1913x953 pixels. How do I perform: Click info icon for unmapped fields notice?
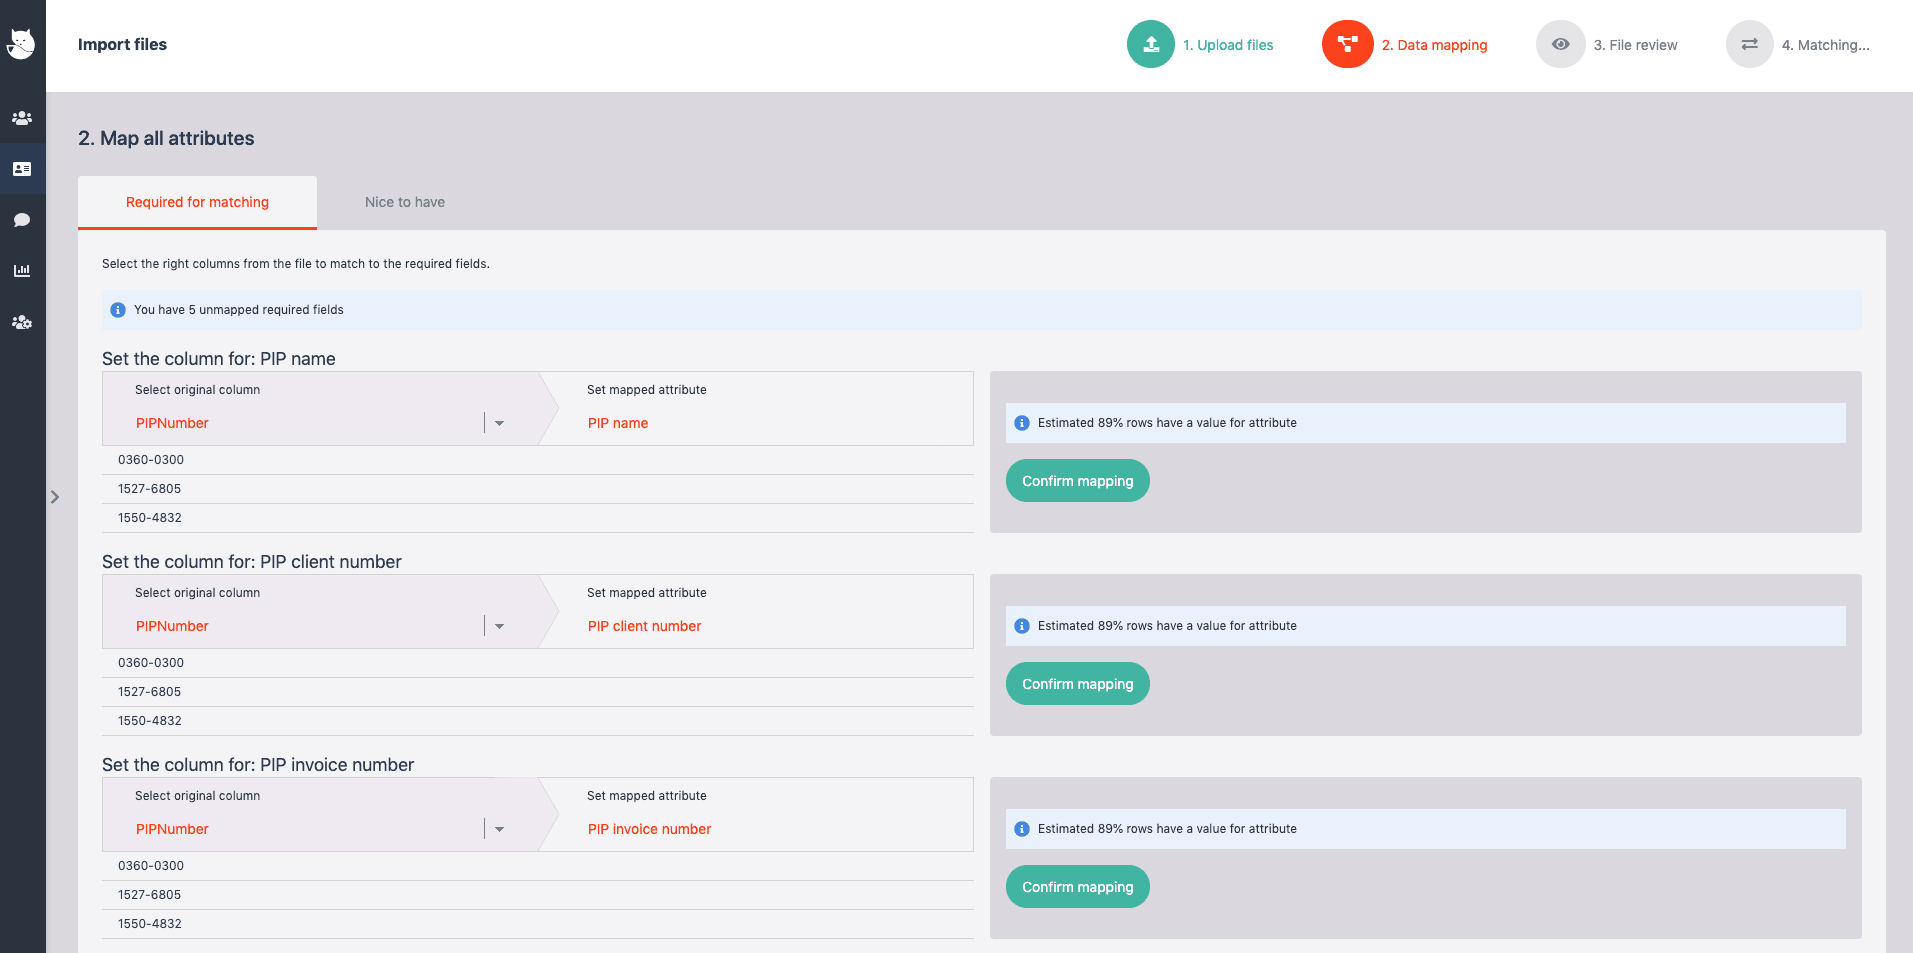click(x=118, y=310)
